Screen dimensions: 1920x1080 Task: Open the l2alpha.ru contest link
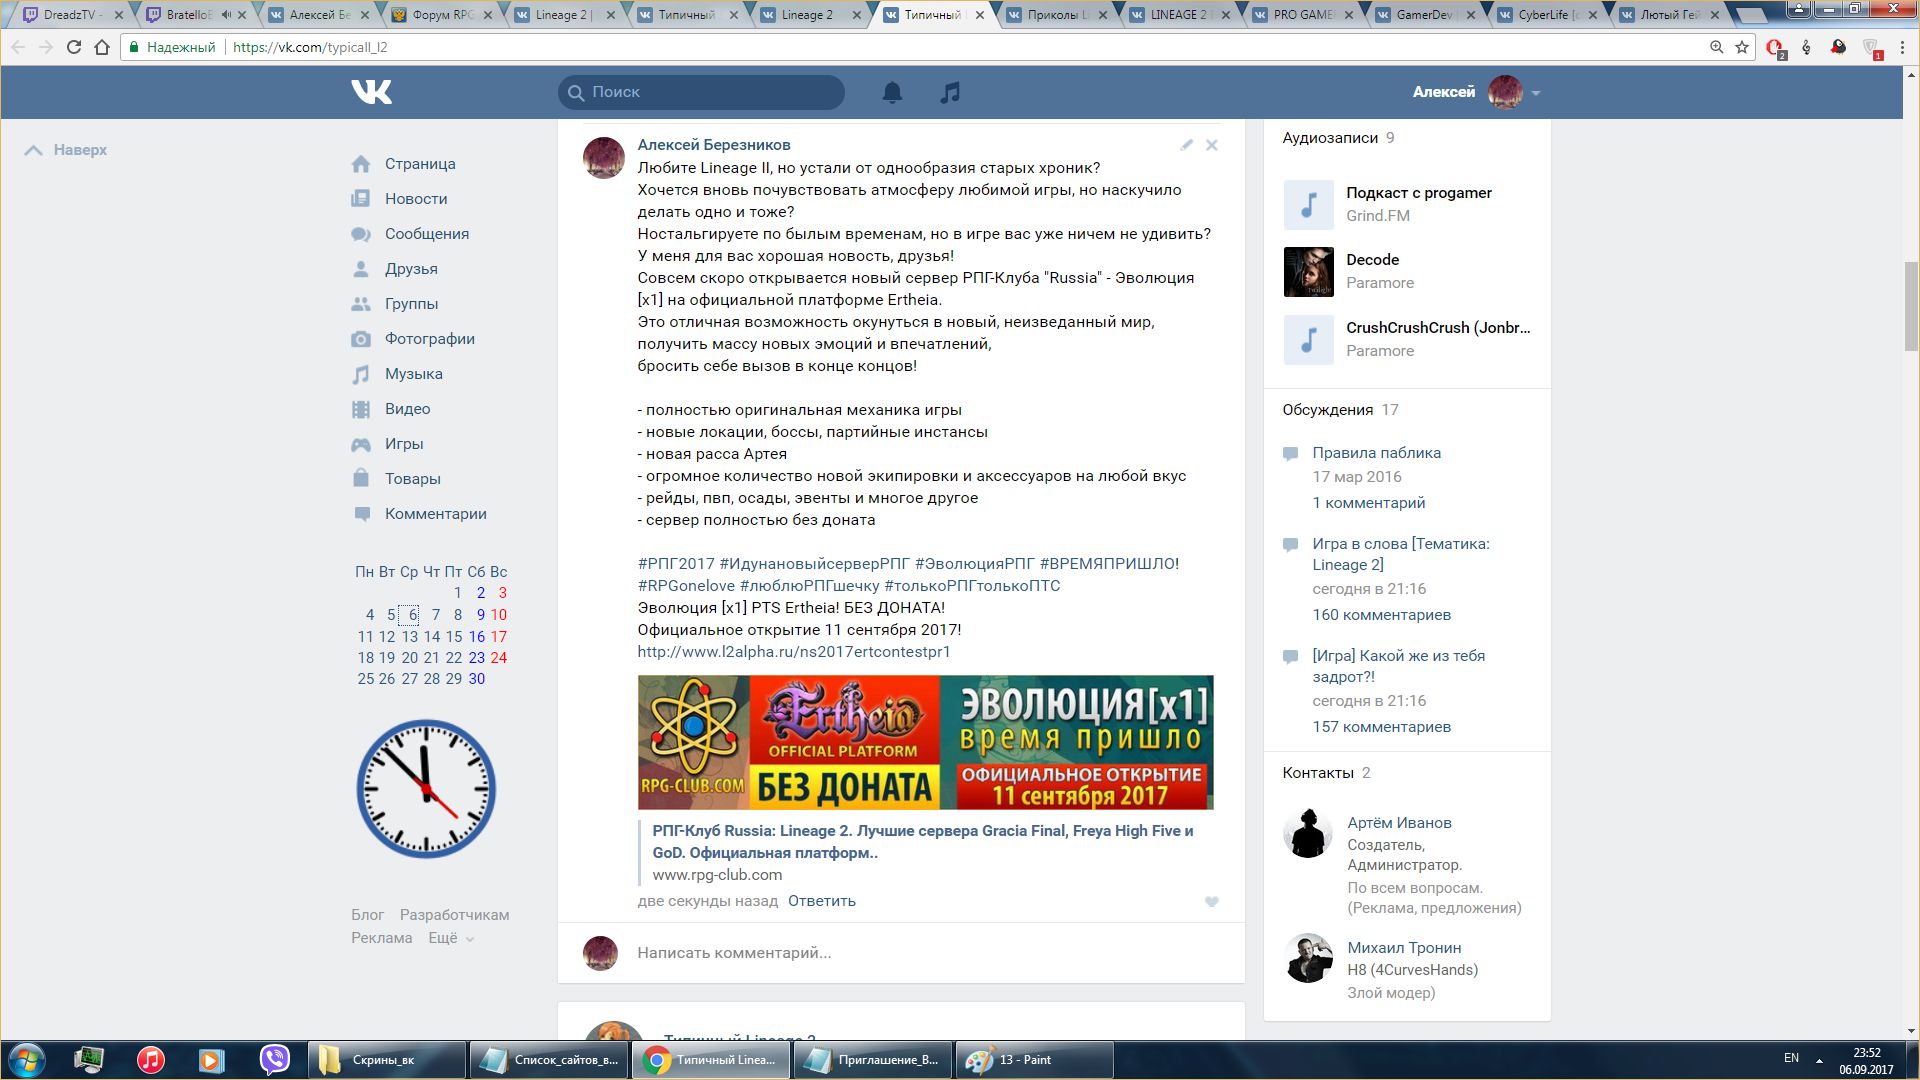click(794, 652)
